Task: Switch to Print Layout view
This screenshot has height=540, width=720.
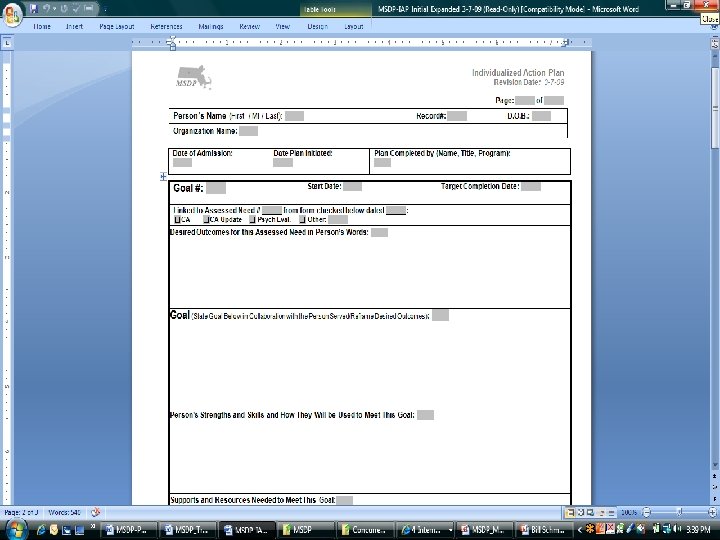Action: pyautogui.click(x=570, y=512)
